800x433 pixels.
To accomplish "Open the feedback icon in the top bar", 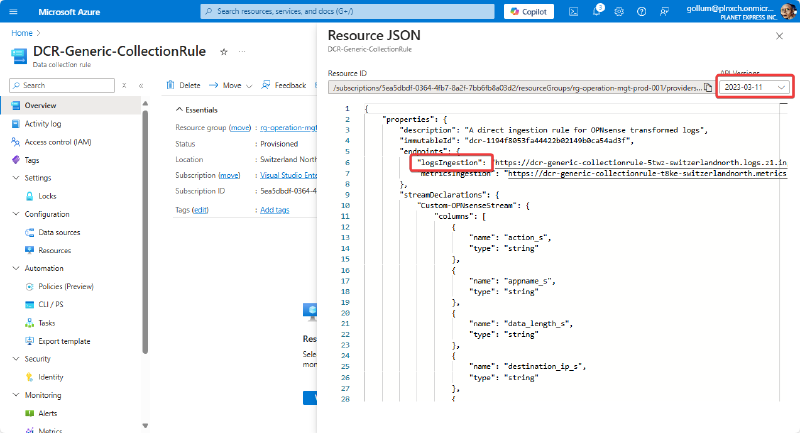I will click(664, 12).
